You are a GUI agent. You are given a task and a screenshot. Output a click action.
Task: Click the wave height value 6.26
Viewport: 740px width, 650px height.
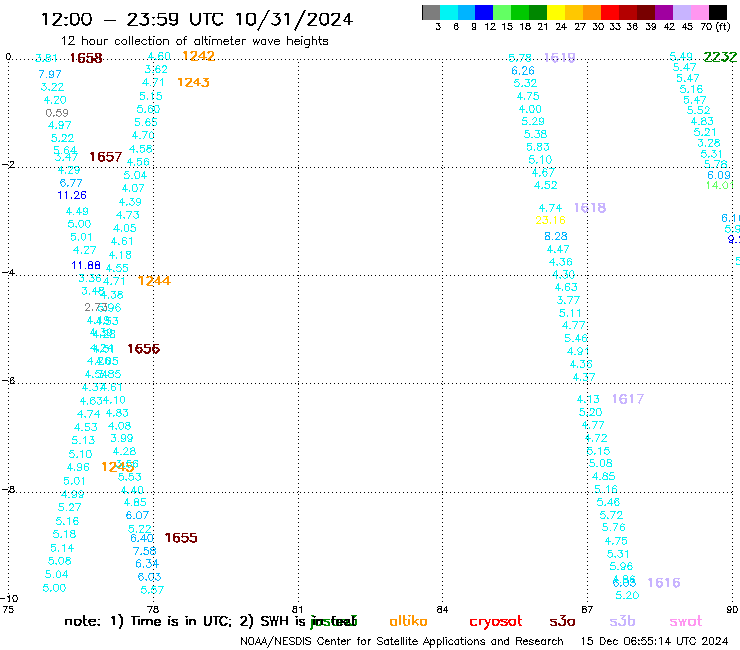[x=523, y=71]
